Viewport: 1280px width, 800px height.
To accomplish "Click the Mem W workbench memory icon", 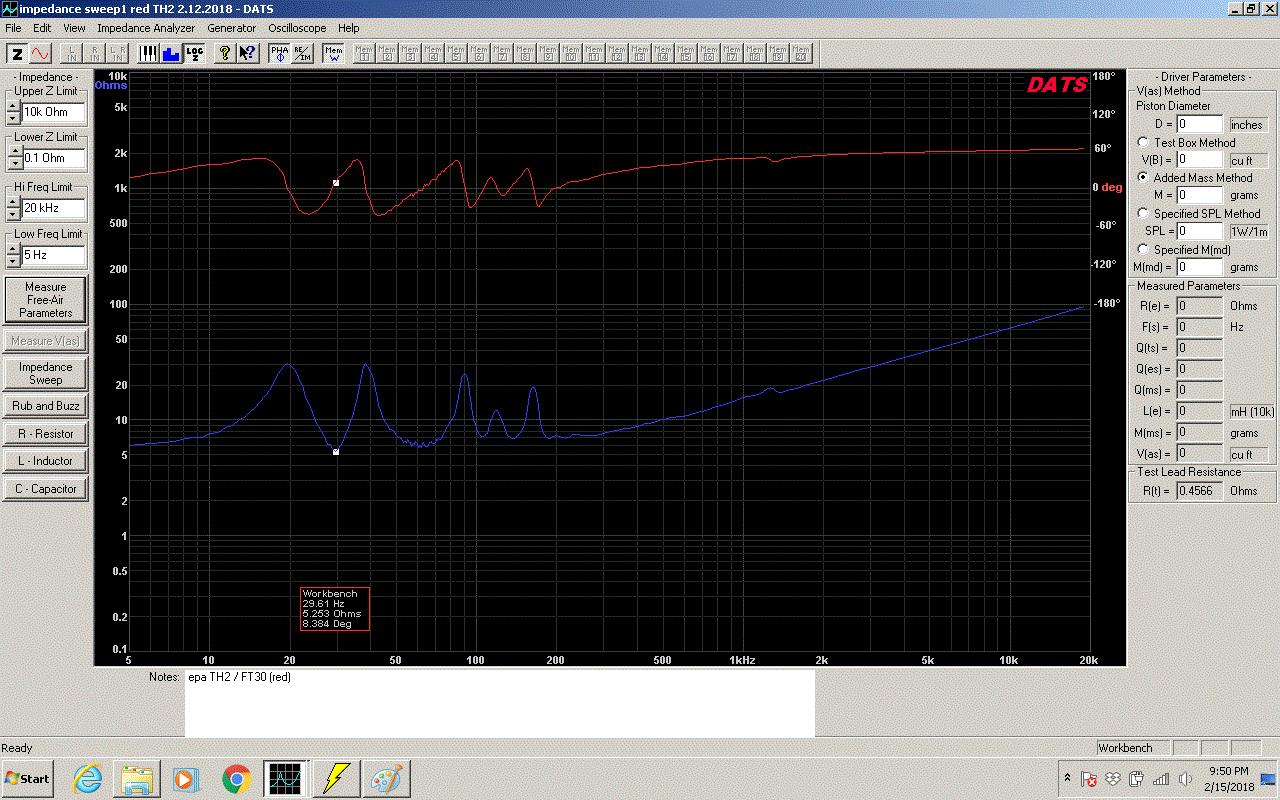I will pyautogui.click(x=333, y=54).
